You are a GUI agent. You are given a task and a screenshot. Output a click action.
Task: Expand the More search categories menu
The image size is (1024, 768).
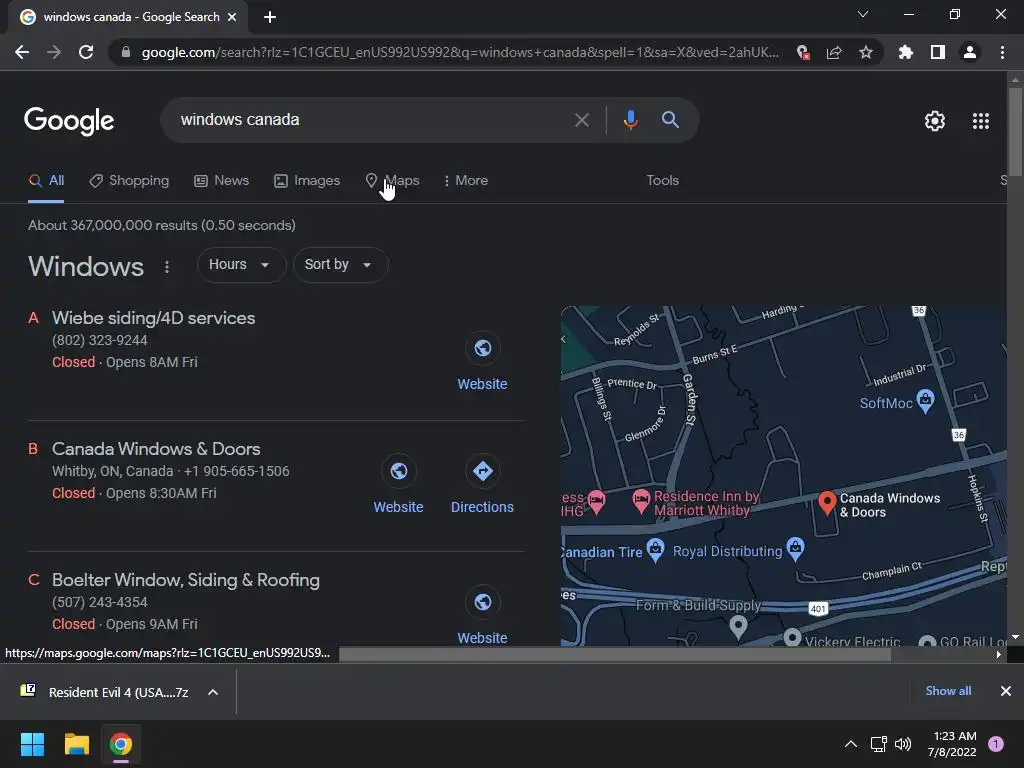(x=466, y=181)
